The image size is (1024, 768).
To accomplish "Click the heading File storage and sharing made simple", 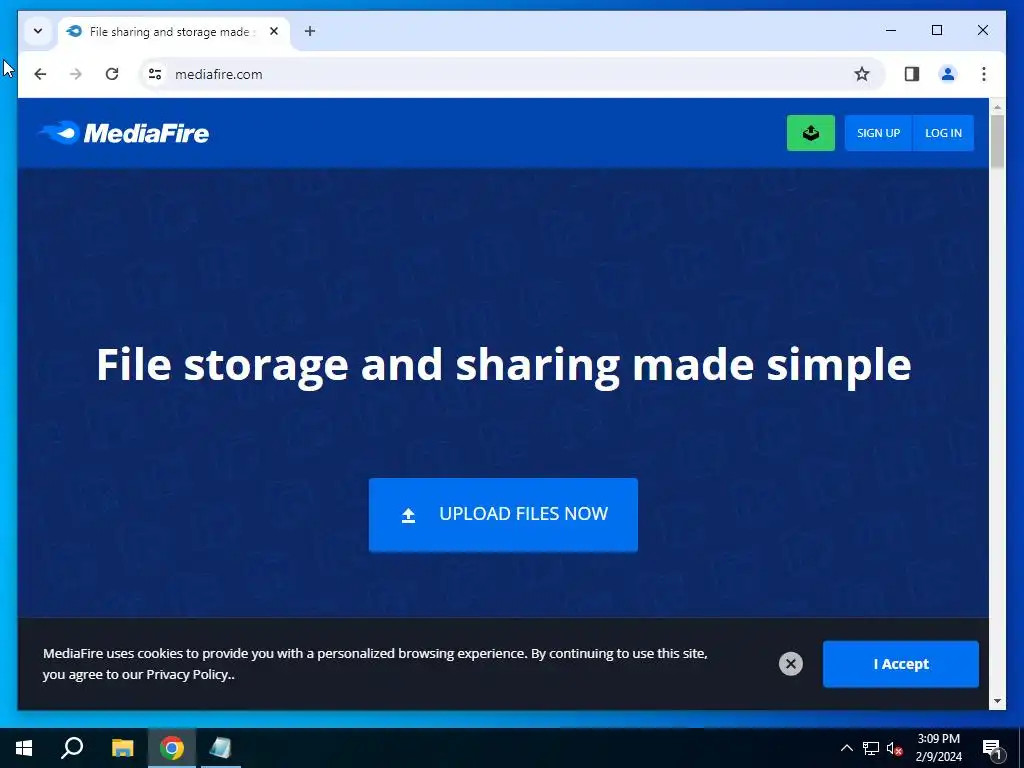I will 504,364.
